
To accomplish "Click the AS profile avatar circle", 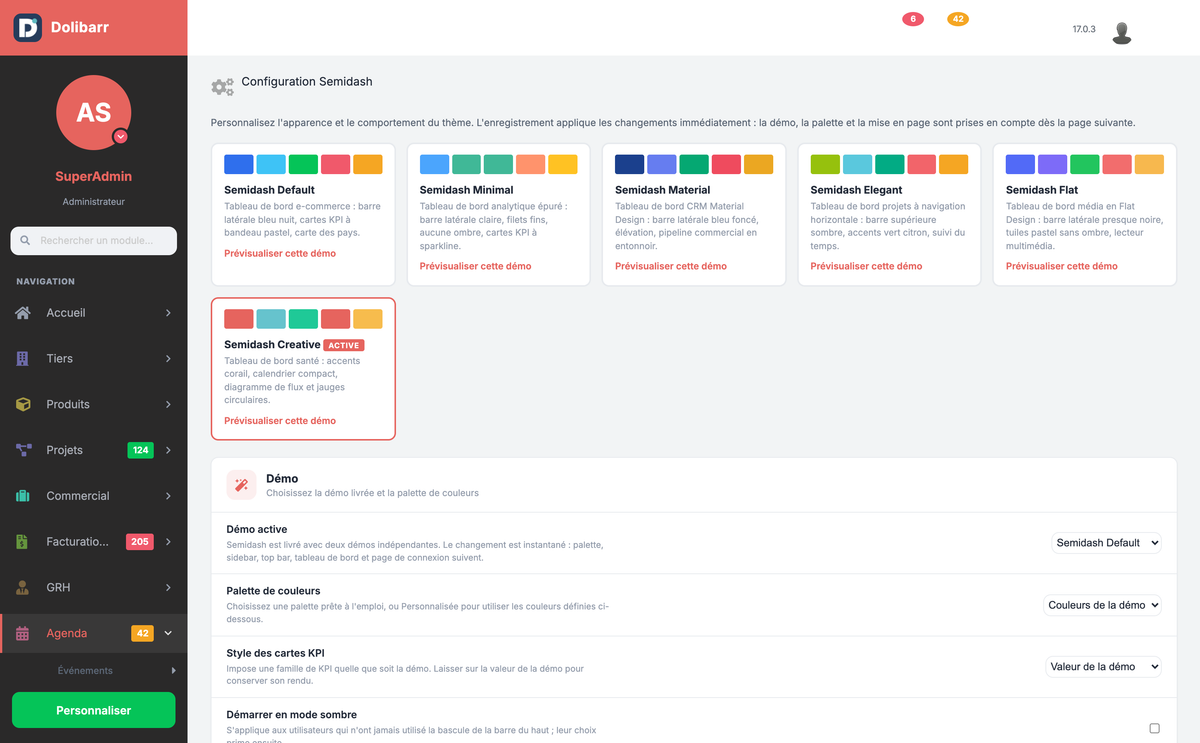I will click(94, 112).
